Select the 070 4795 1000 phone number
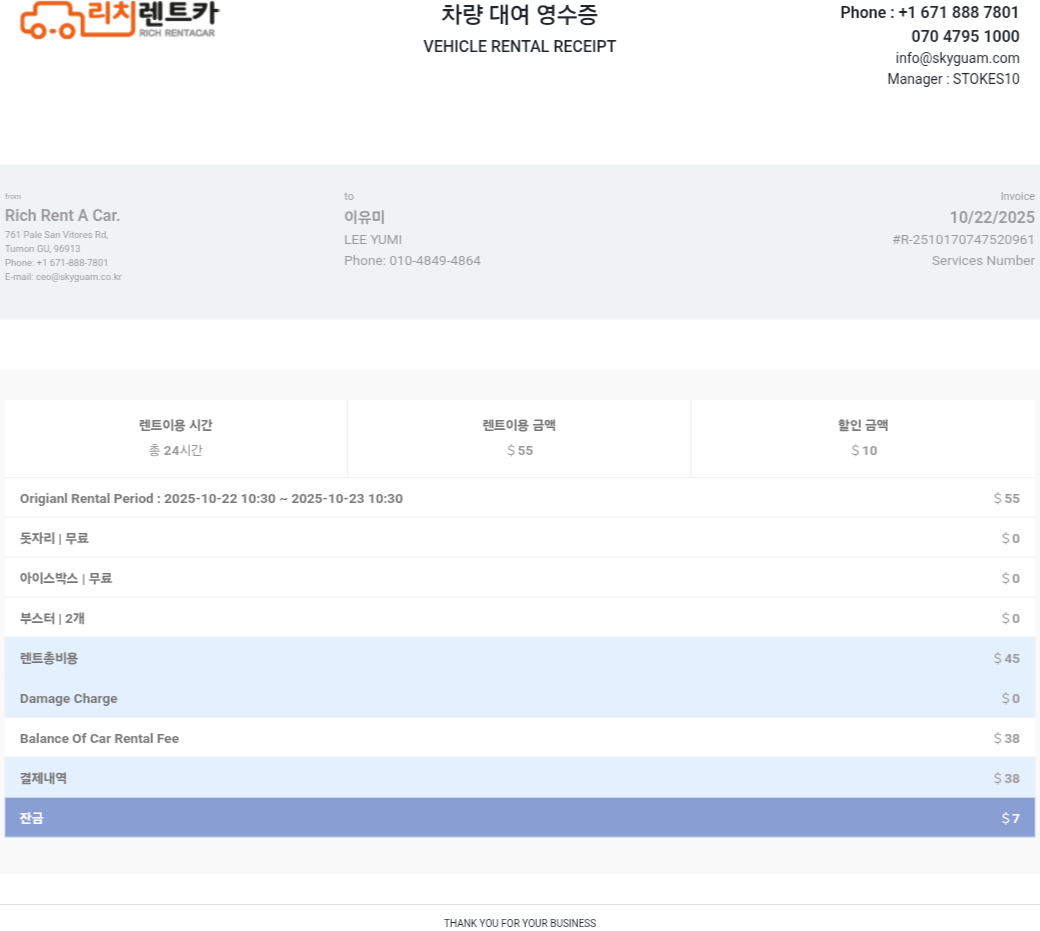 (x=965, y=36)
